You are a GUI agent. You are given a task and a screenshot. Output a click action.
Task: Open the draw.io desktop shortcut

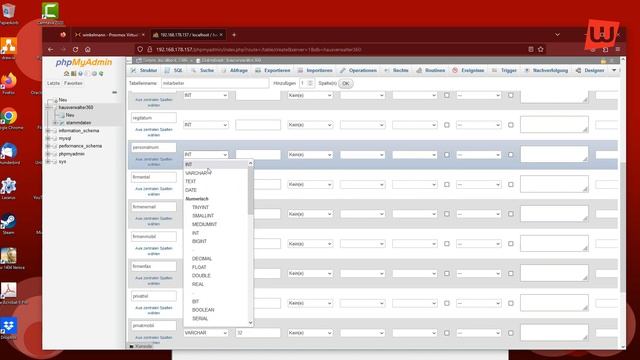[x=9, y=48]
